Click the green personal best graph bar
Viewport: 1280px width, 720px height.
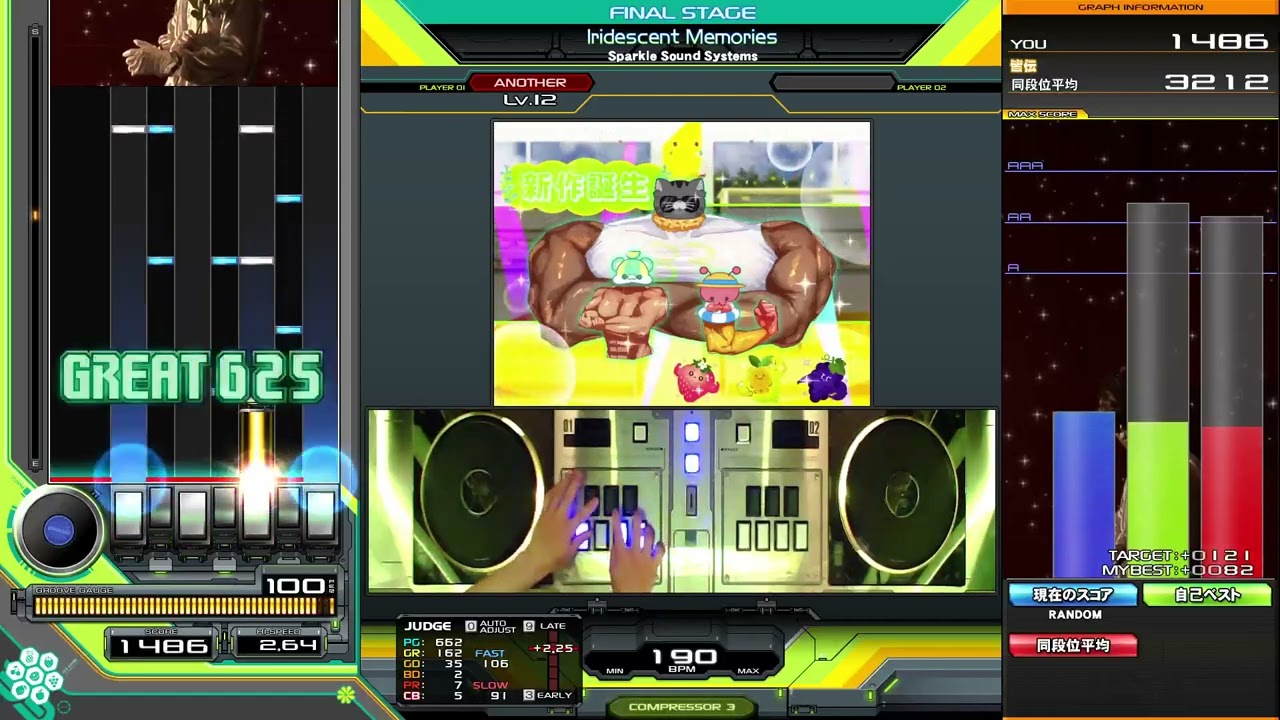click(1157, 500)
